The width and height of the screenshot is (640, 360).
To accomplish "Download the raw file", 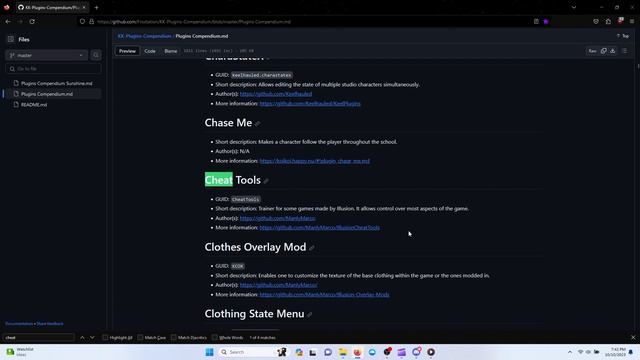I will pos(613,51).
